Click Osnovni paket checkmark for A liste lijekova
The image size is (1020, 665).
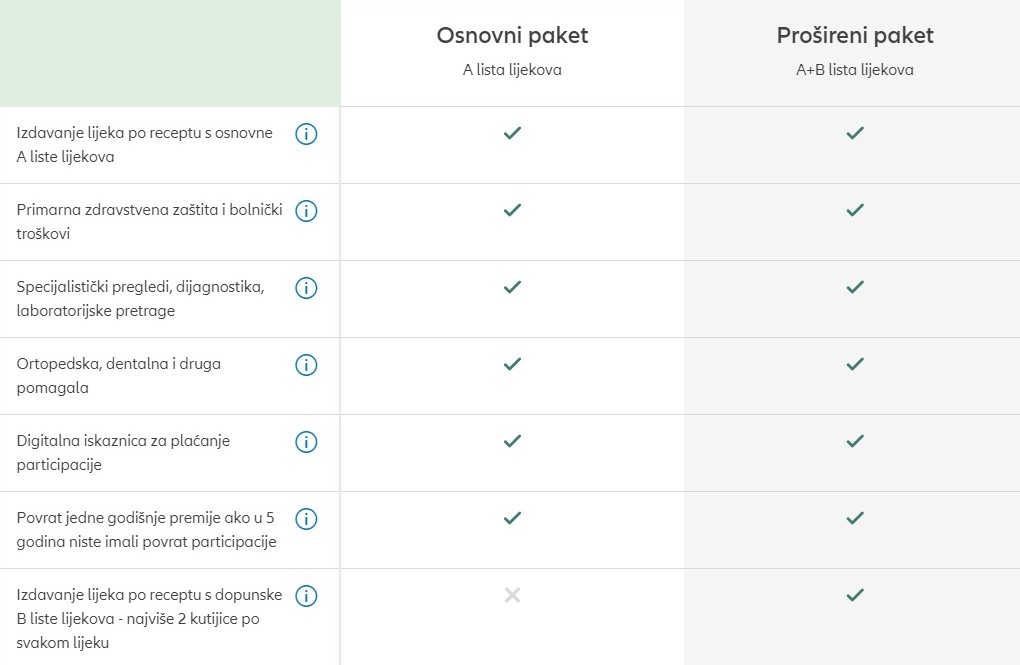click(x=512, y=133)
